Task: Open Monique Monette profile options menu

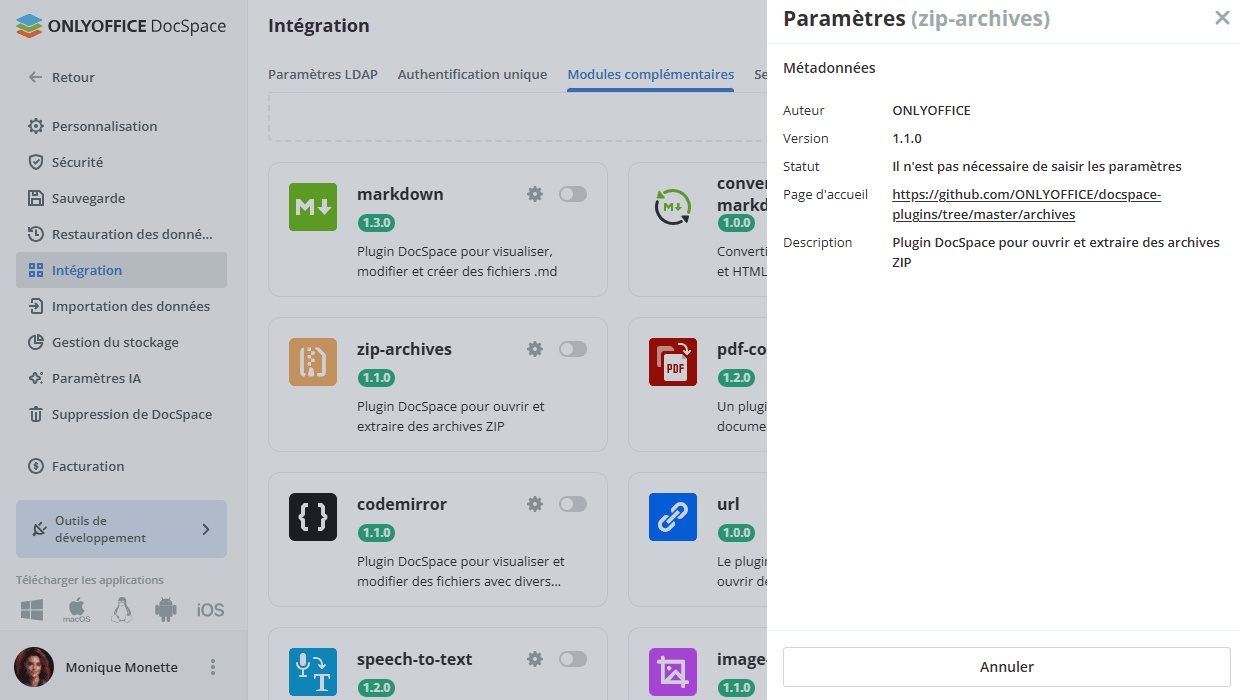Action: (212, 667)
